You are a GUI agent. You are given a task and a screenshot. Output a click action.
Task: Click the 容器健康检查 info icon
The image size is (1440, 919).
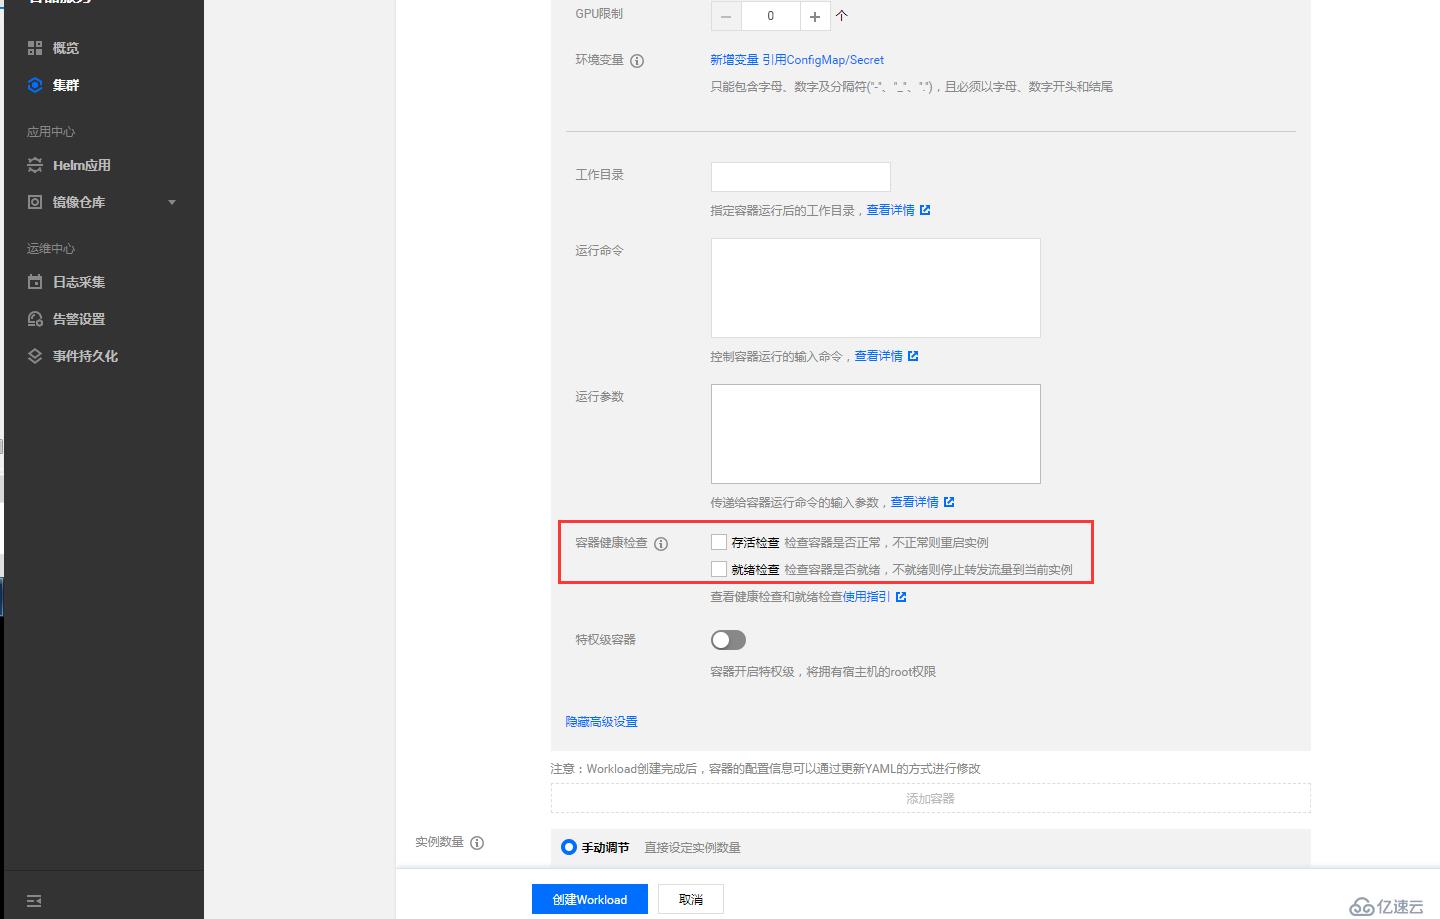click(661, 543)
